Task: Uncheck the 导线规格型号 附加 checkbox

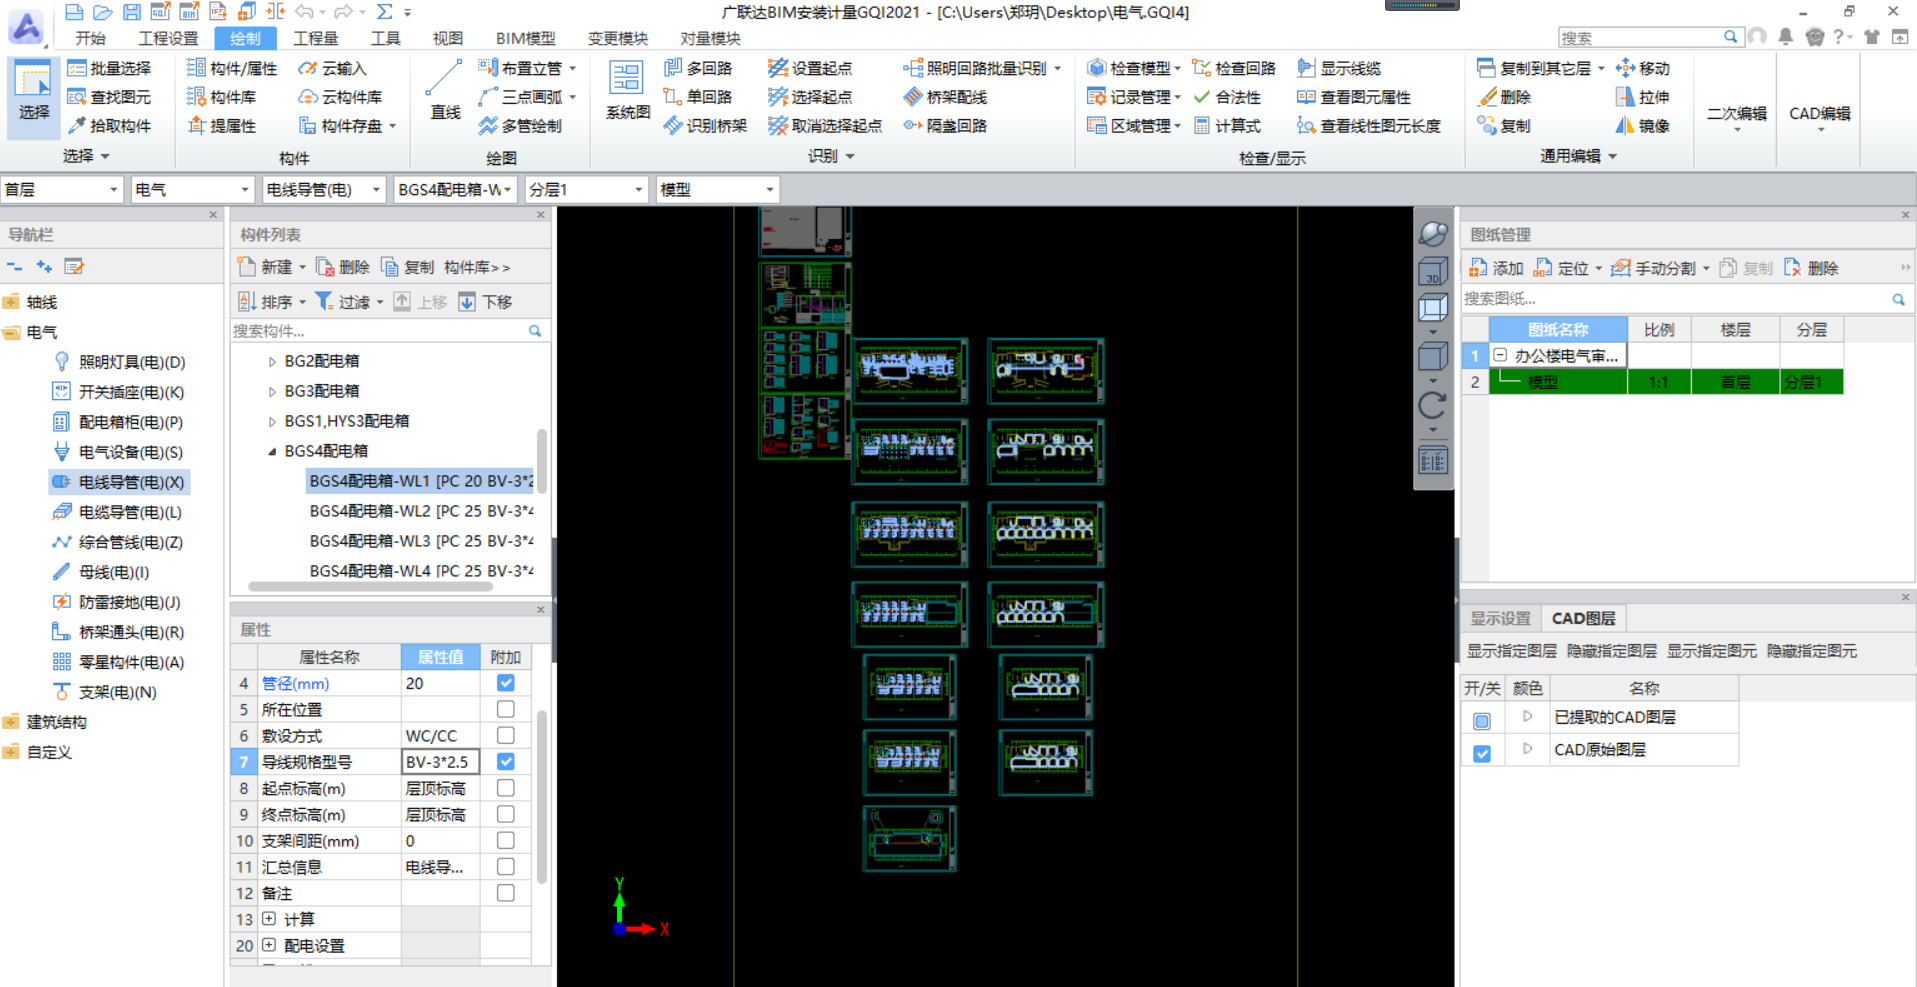Action: [x=506, y=761]
